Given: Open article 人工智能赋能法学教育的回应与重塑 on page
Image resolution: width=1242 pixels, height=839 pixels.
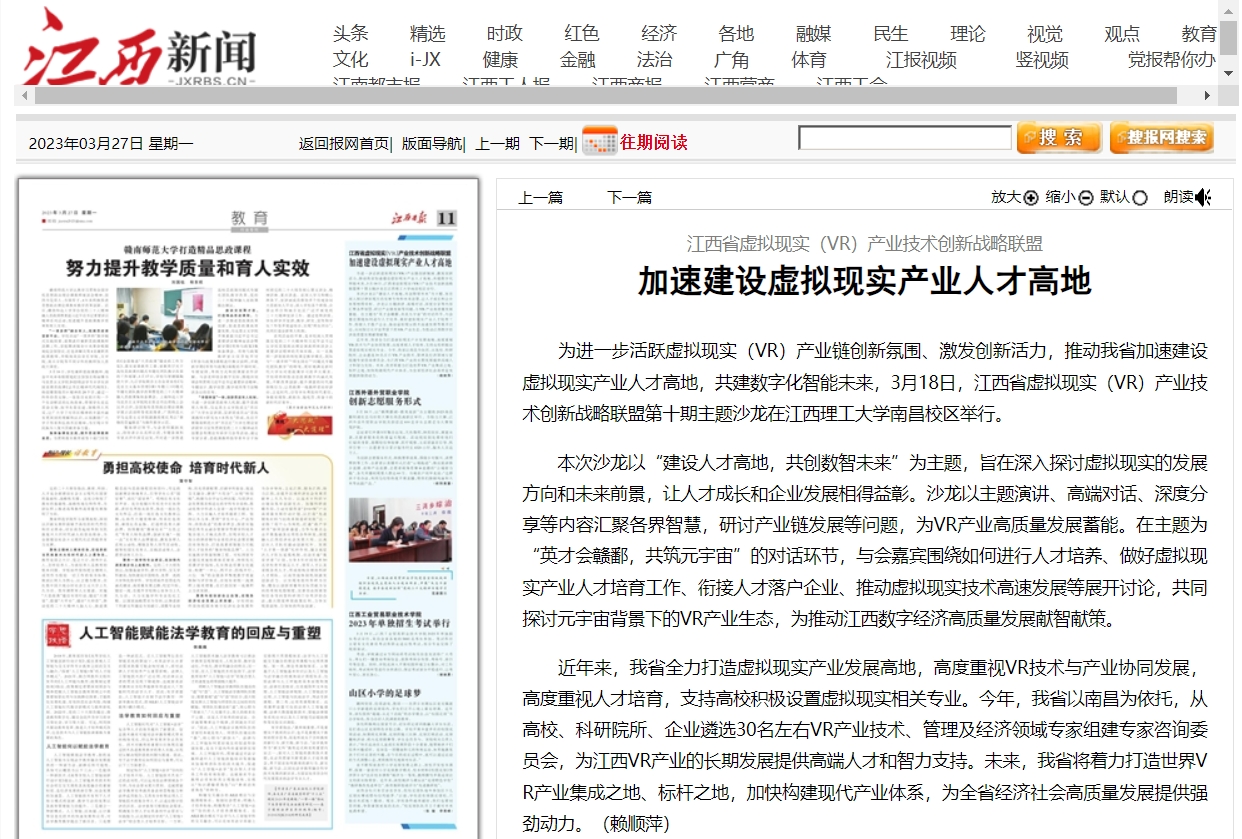Looking at the screenshot, I should pos(200,634).
